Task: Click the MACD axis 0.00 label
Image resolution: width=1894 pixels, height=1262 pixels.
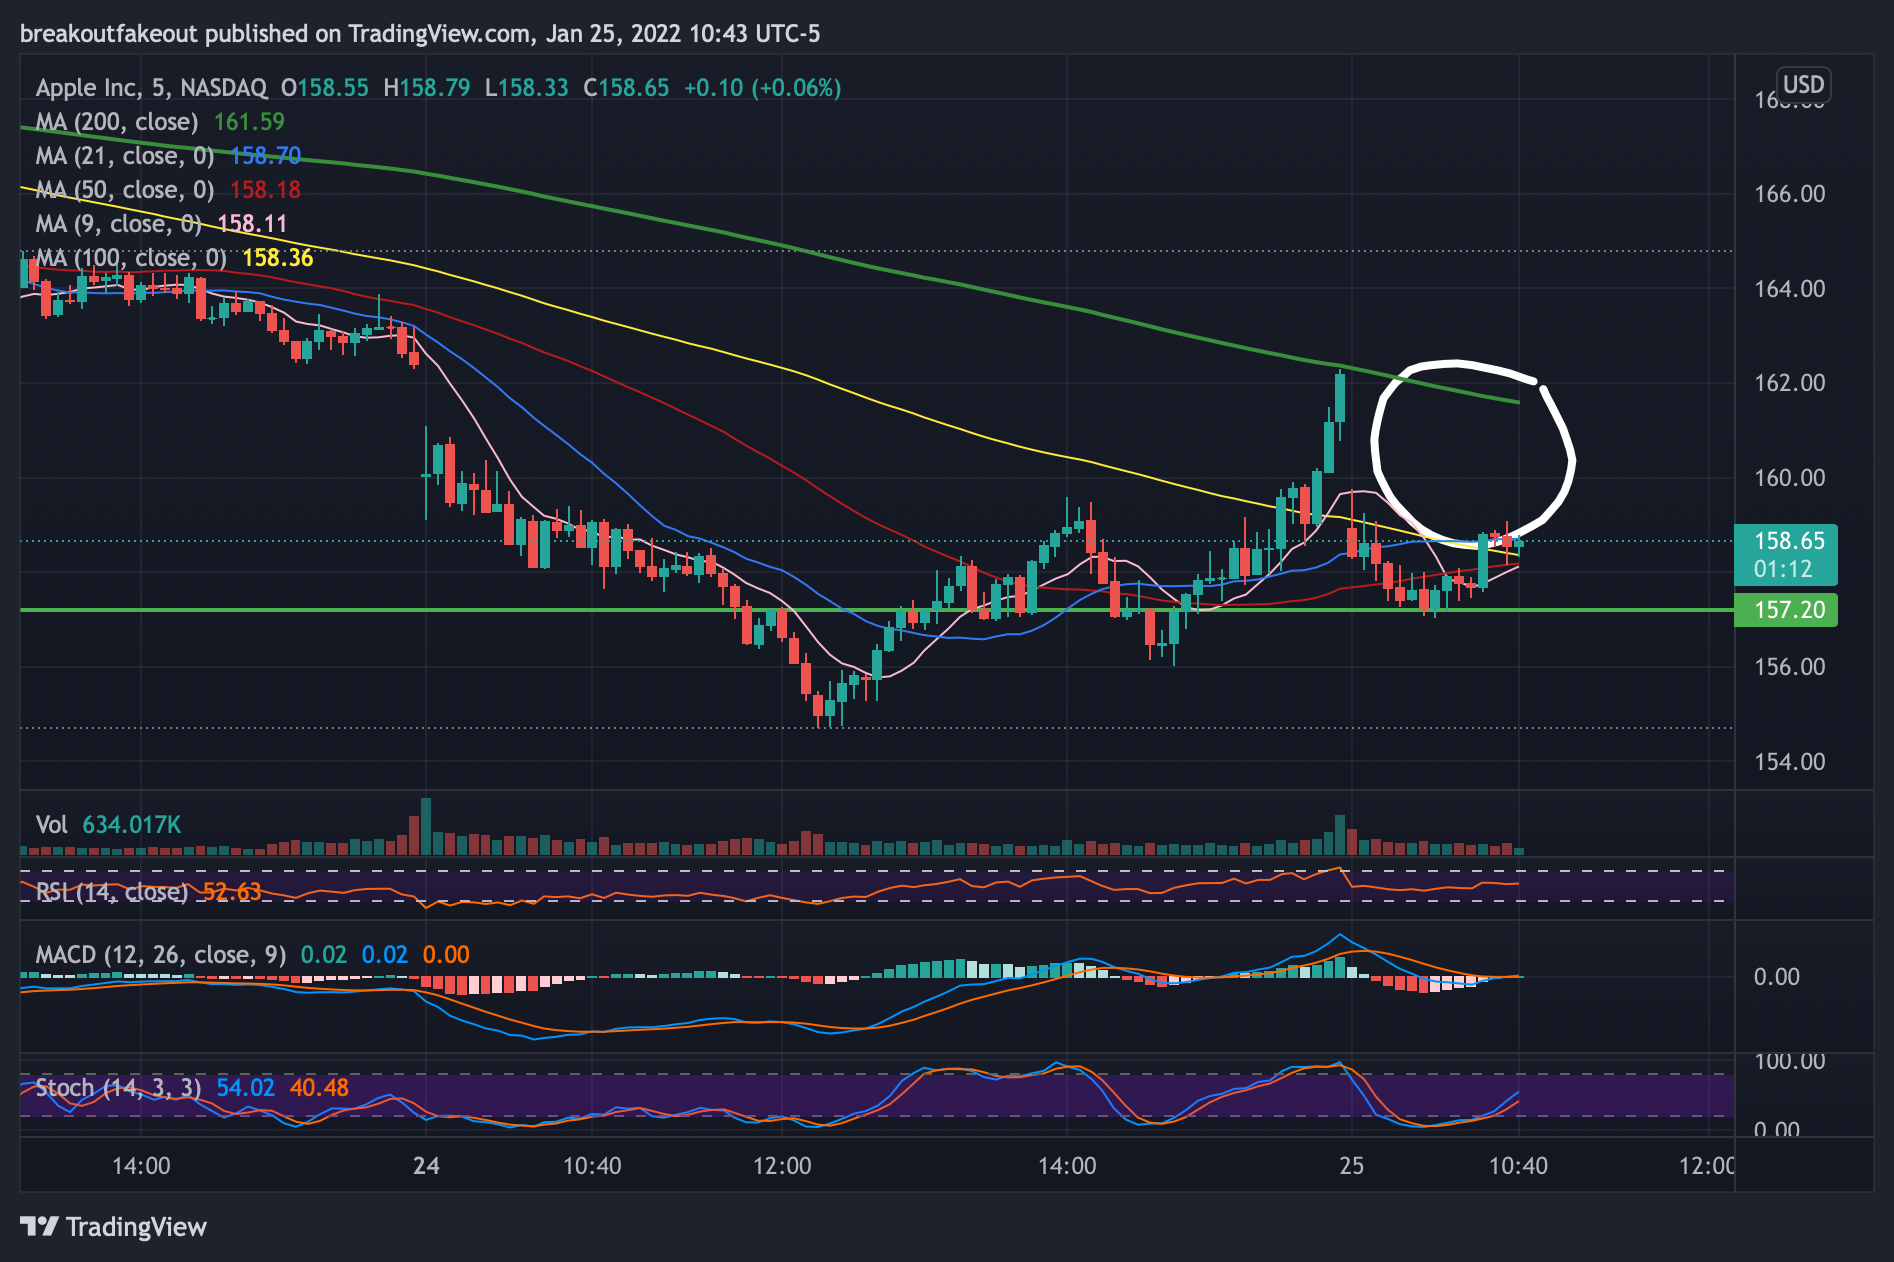Action: coord(1777,977)
